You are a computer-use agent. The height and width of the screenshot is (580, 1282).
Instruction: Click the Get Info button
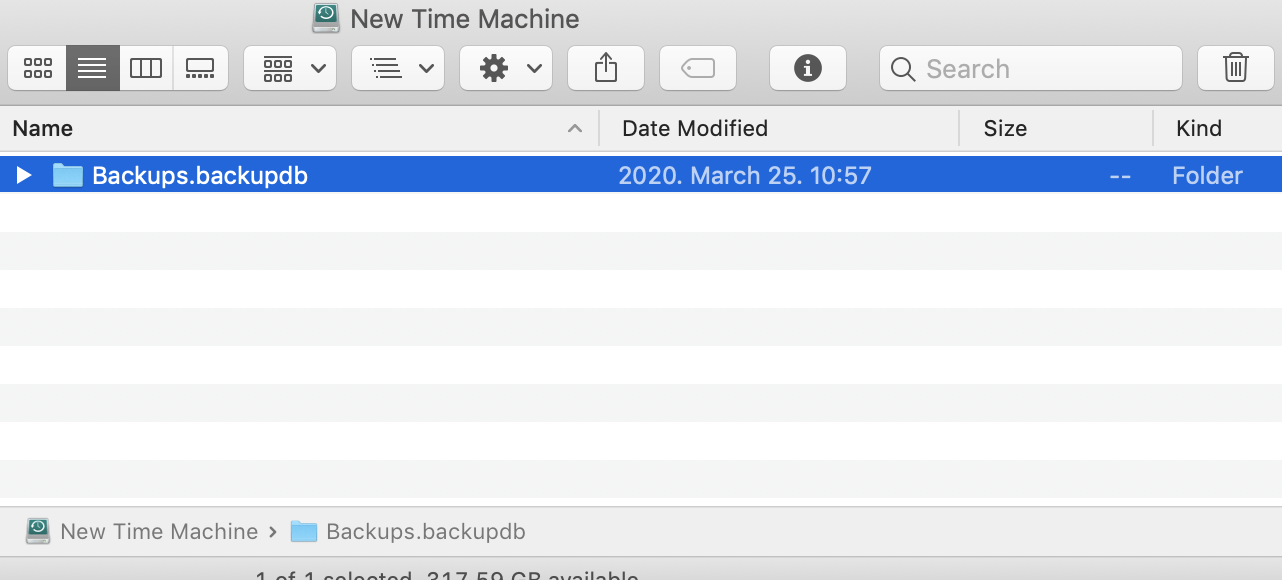pyautogui.click(x=808, y=68)
